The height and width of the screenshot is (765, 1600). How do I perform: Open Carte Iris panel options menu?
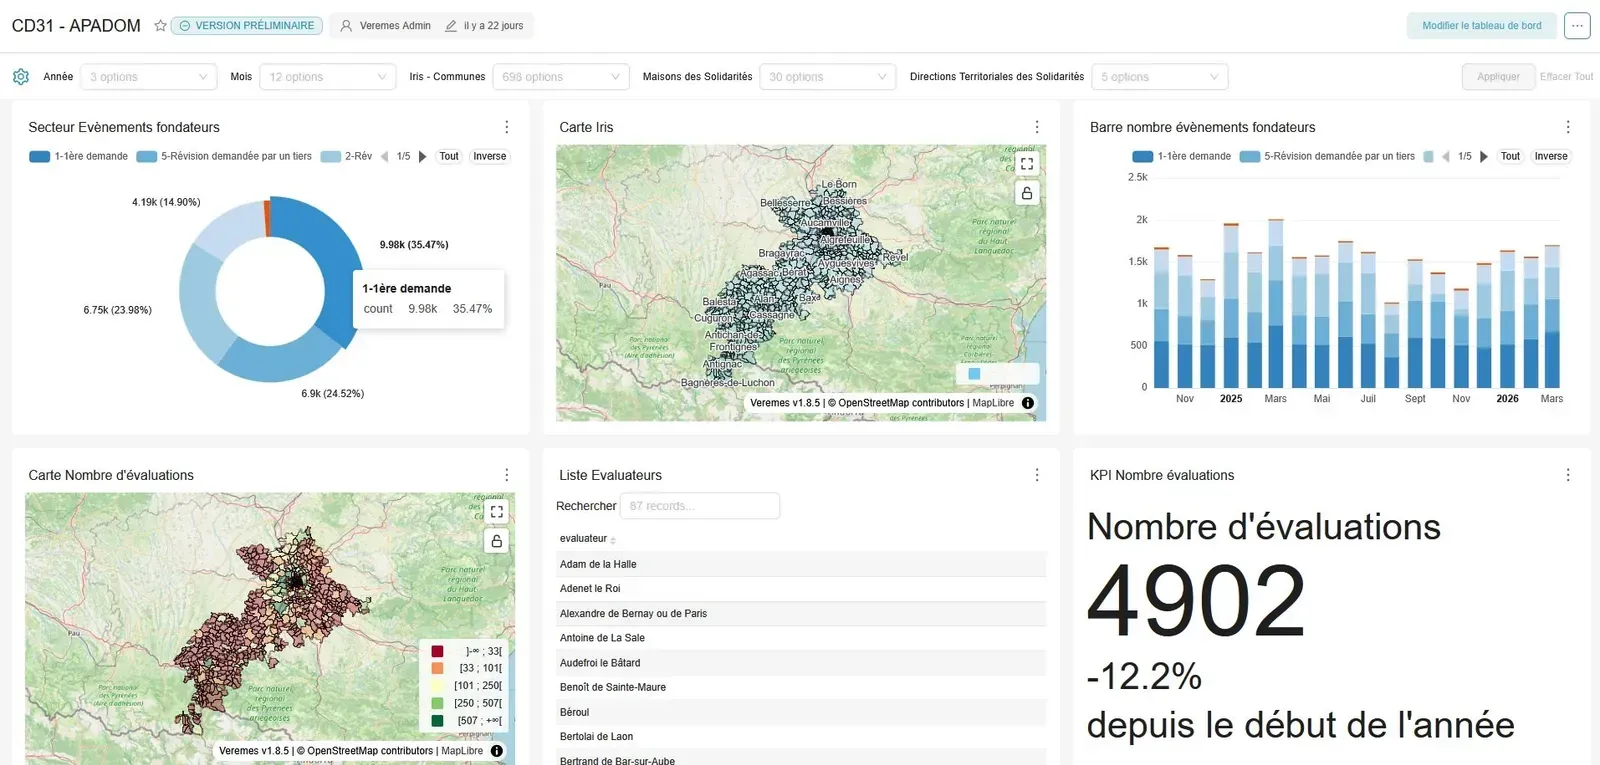coord(1037,127)
